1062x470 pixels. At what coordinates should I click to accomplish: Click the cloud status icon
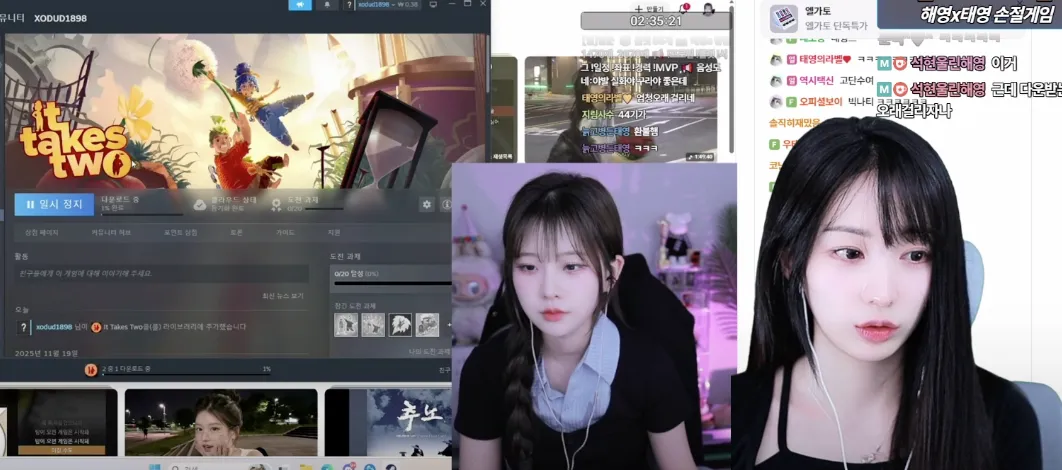pyautogui.click(x=200, y=205)
